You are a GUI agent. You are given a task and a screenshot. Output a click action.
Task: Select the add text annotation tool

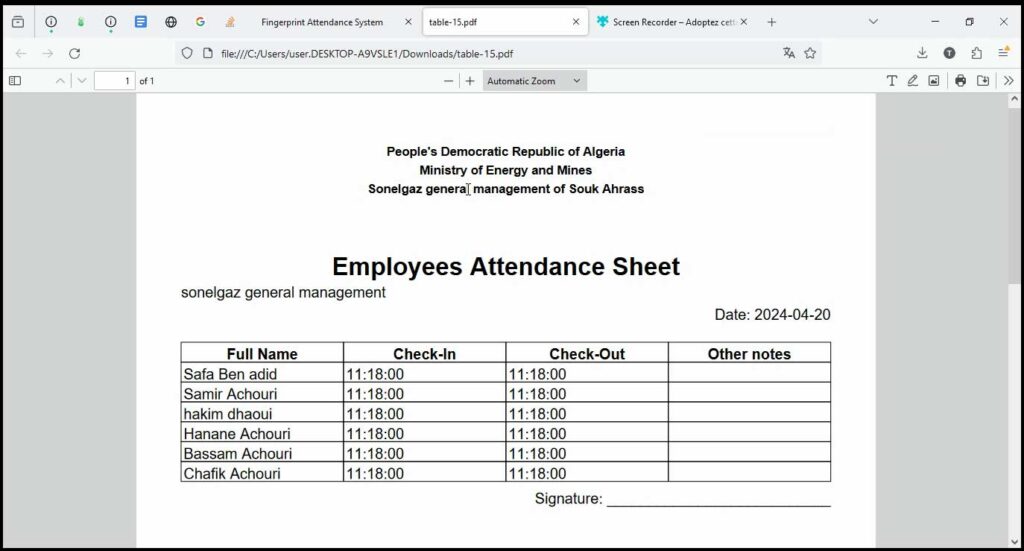[x=891, y=81]
